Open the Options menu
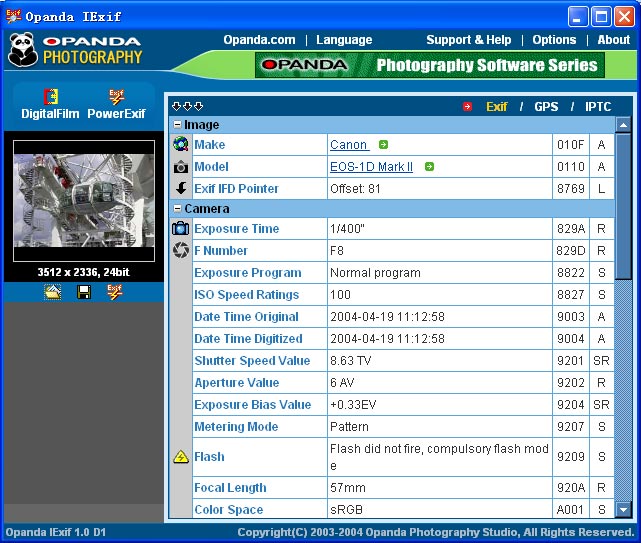641x543 pixels. 554,40
